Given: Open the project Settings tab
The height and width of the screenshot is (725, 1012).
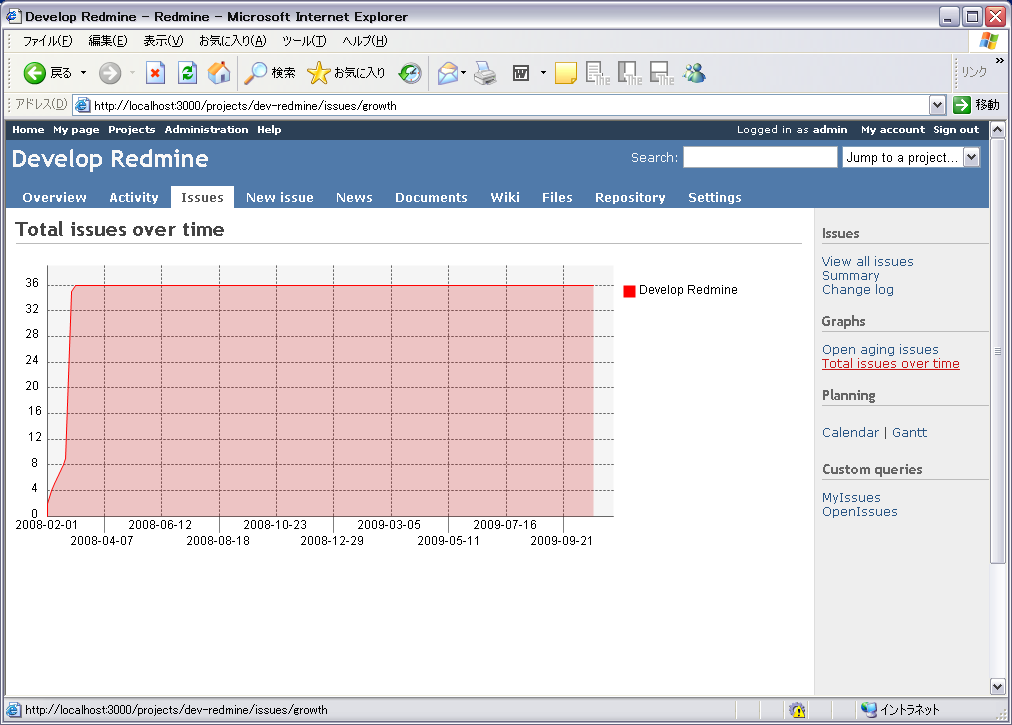Looking at the screenshot, I should (714, 198).
